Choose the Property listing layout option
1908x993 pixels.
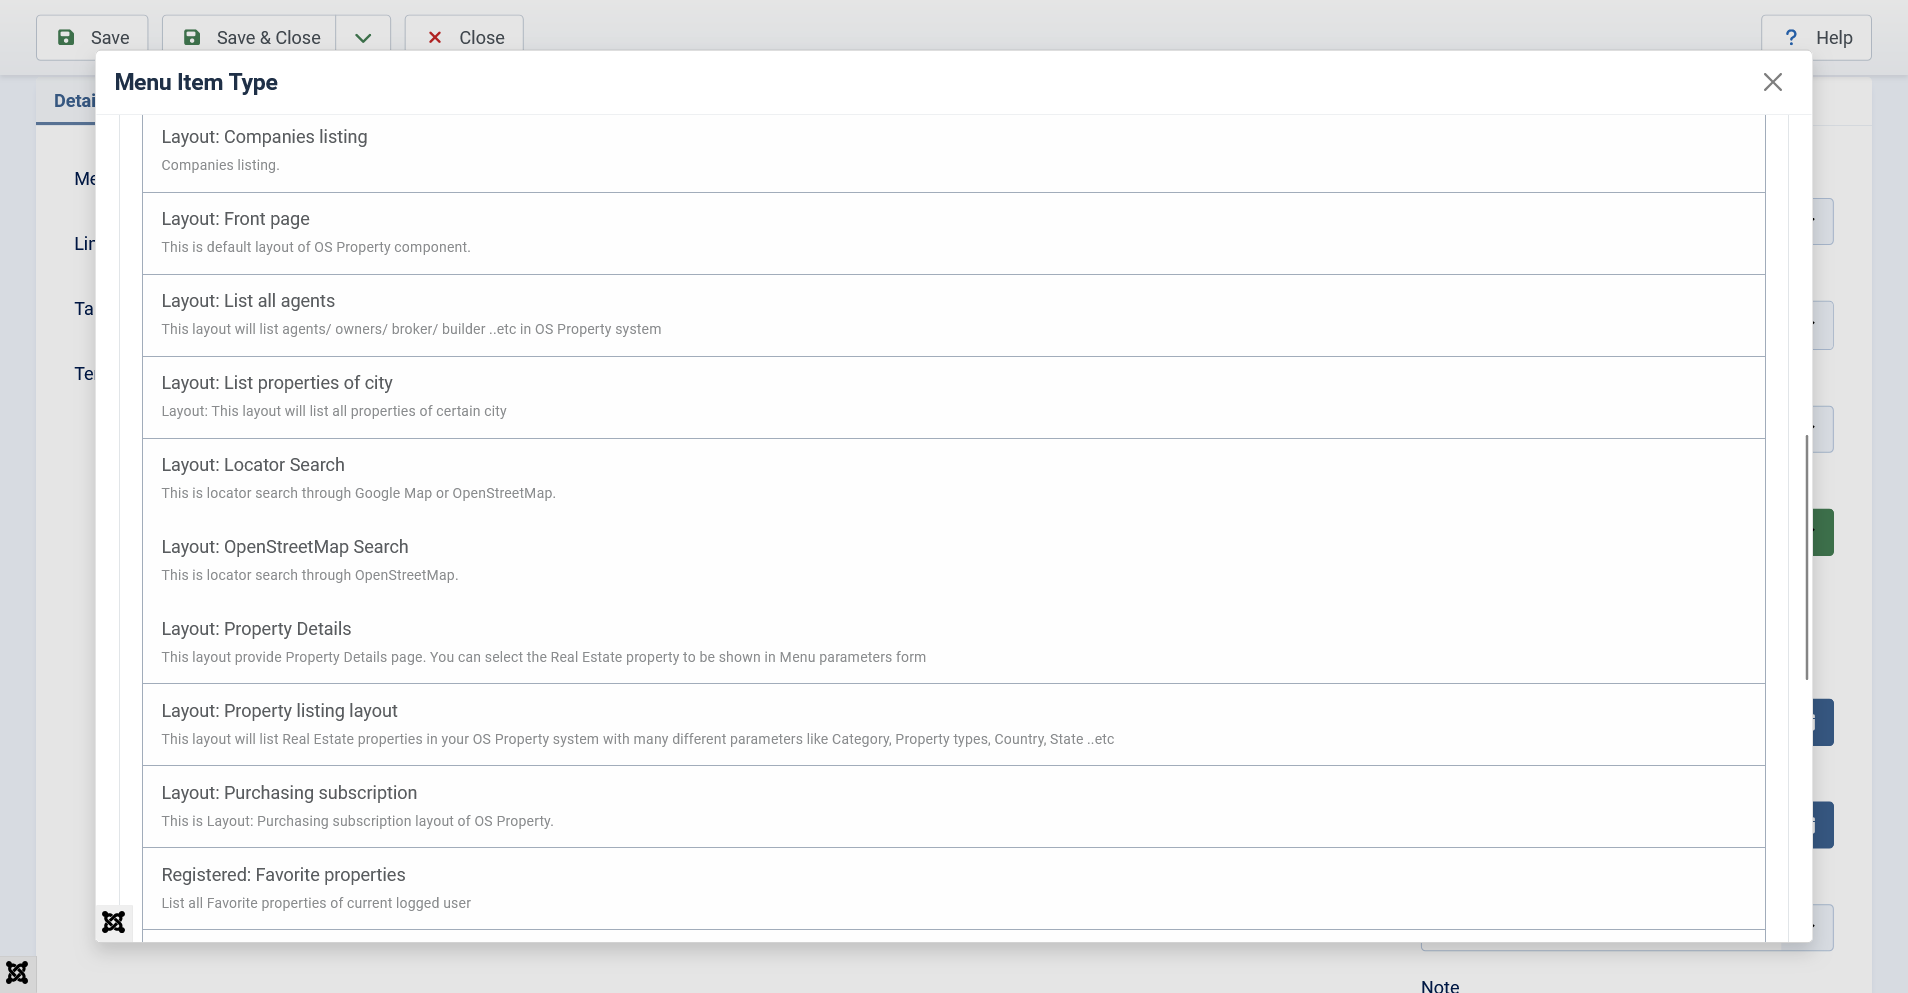[279, 711]
